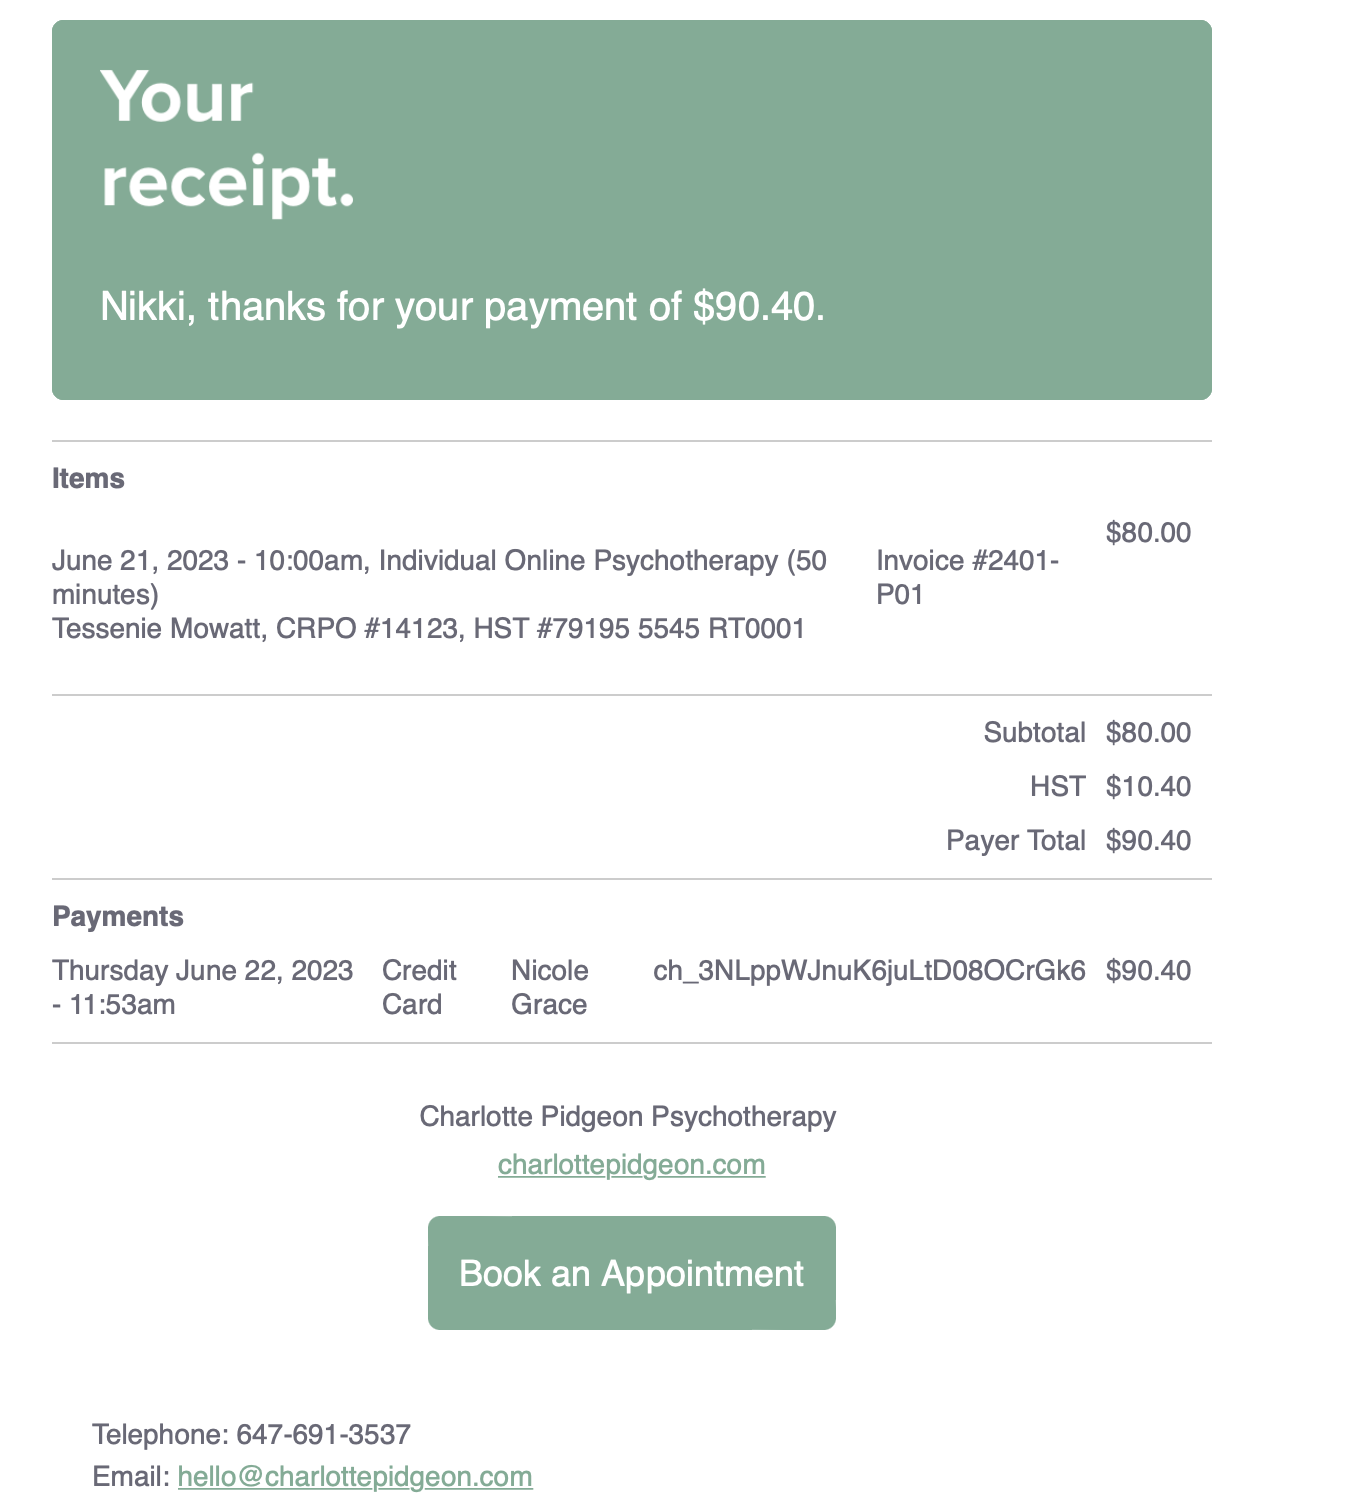
Task: Click the Tessenie Mowatt CRPO provider line
Action: pos(428,629)
